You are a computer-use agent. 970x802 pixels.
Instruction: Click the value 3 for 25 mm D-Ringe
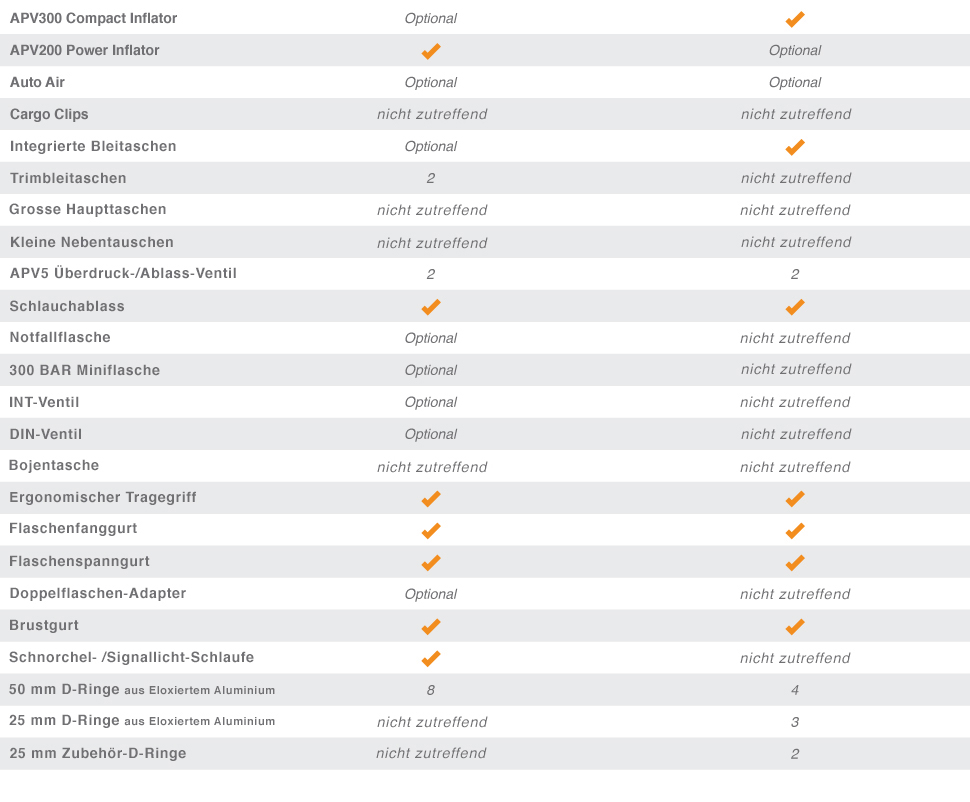pyautogui.click(x=795, y=722)
